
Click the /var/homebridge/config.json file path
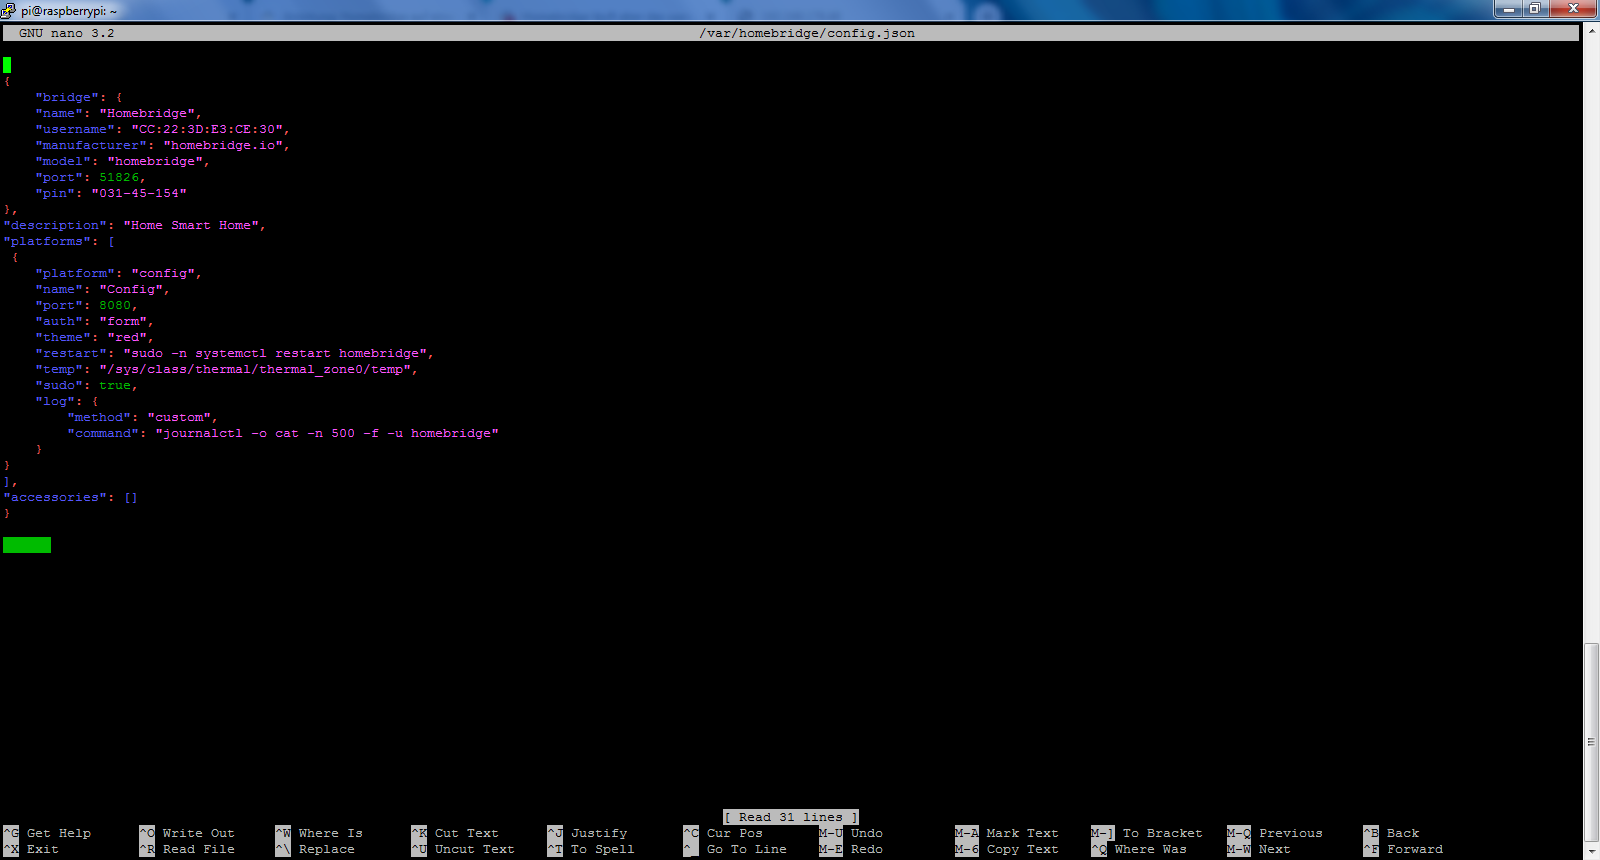[807, 33]
